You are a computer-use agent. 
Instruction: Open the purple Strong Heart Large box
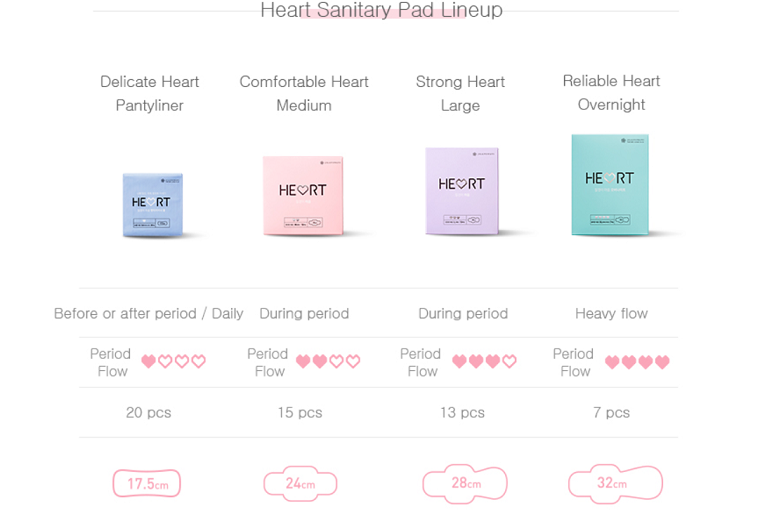(x=462, y=191)
